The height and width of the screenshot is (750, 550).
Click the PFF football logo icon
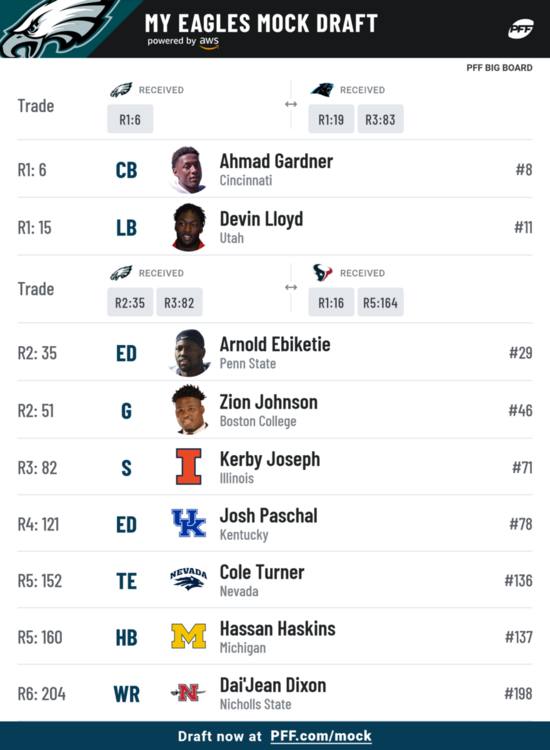pos(521,29)
